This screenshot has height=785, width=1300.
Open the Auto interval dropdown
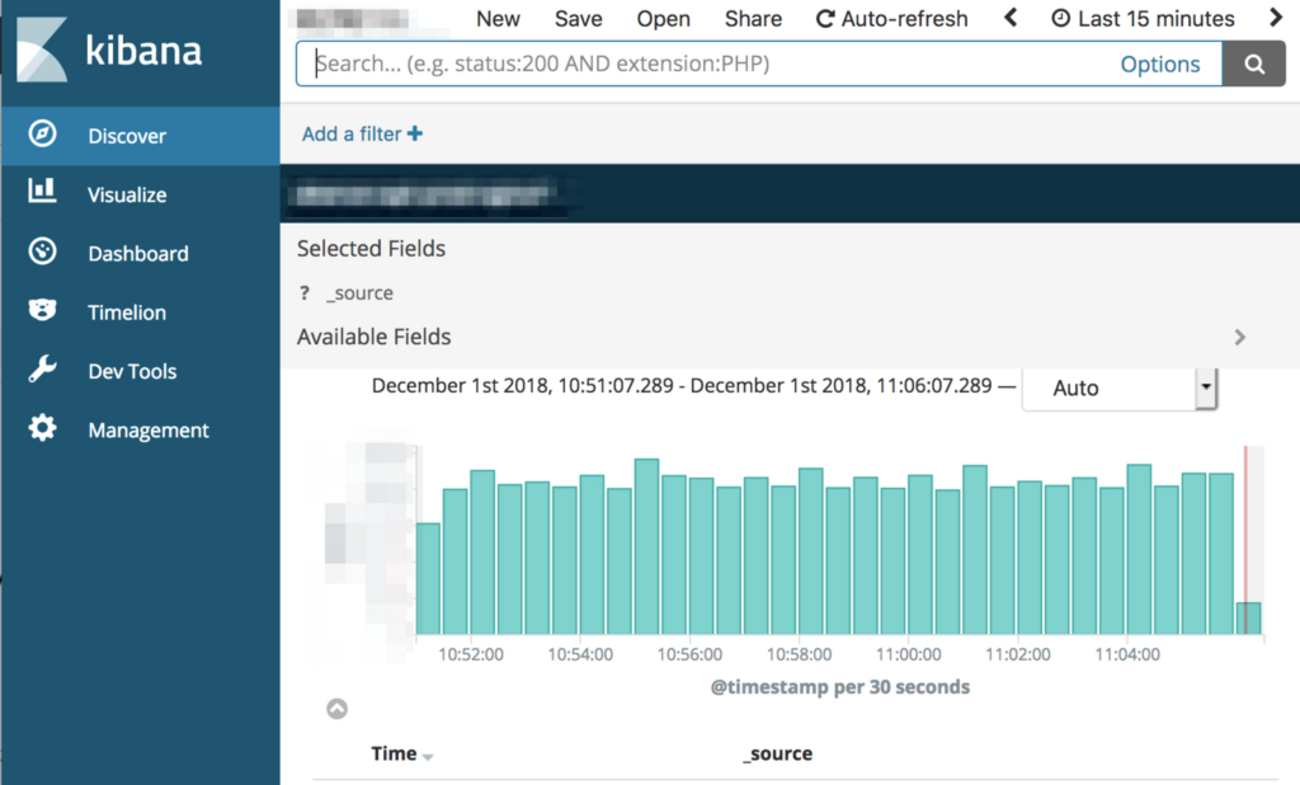pyautogui.click(x=1118, y=388)
